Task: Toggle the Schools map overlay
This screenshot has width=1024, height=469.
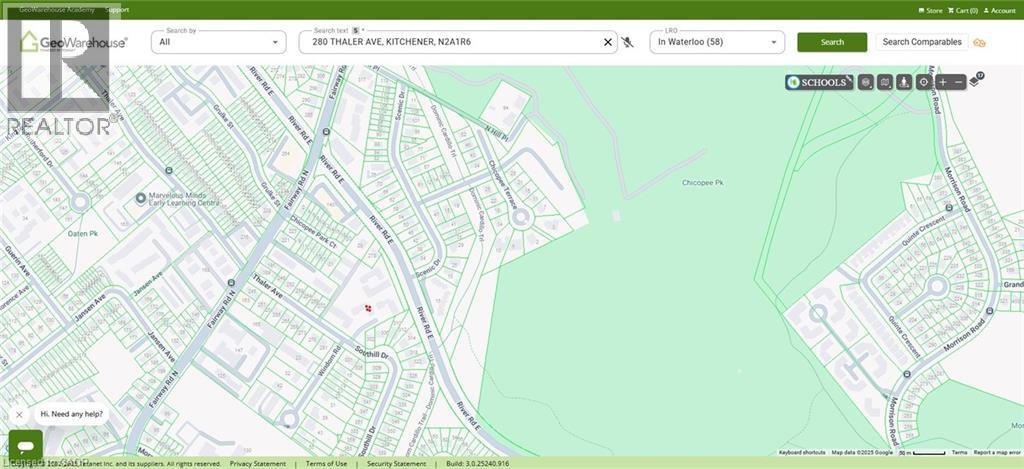Action: tap(819, 82)
